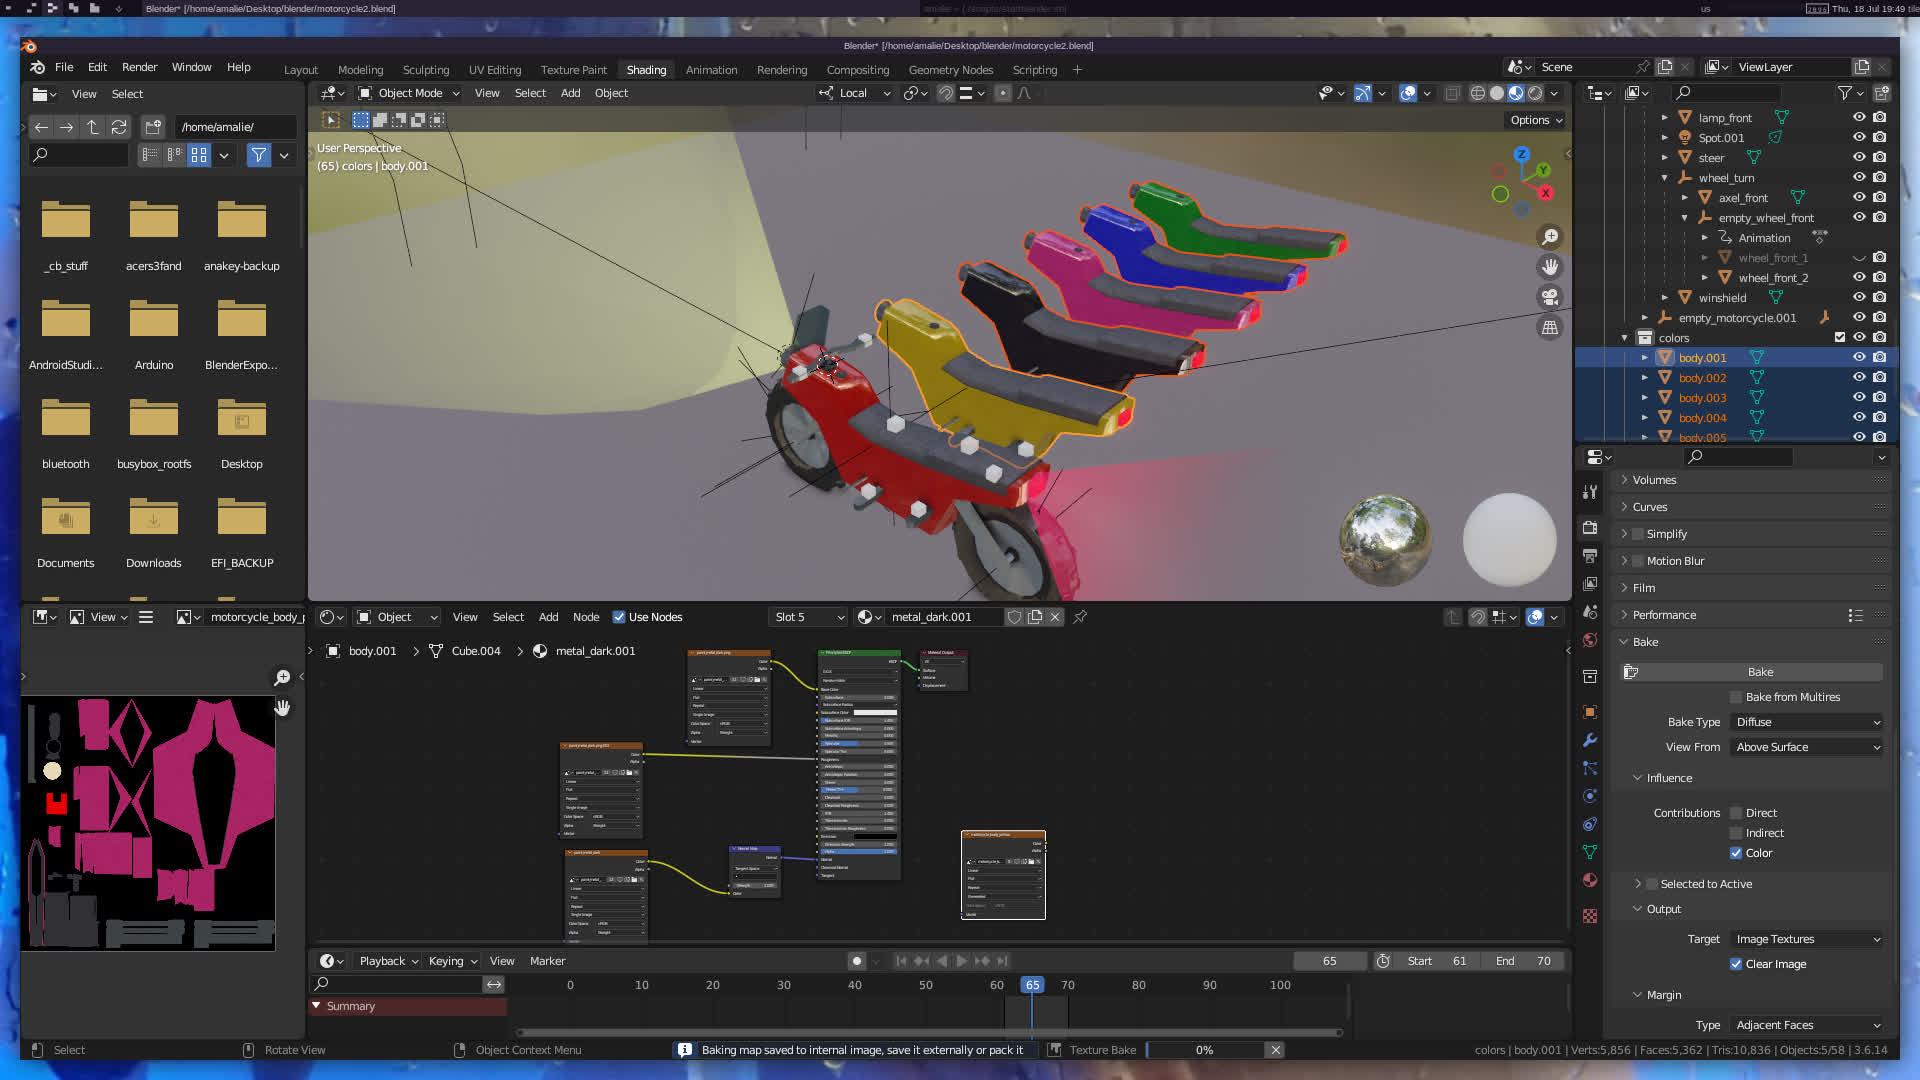Image resolution: width=1920 pixels, height=1080 pixels.
Task: Expand the Performance panel
Action: coord(1664,615)
